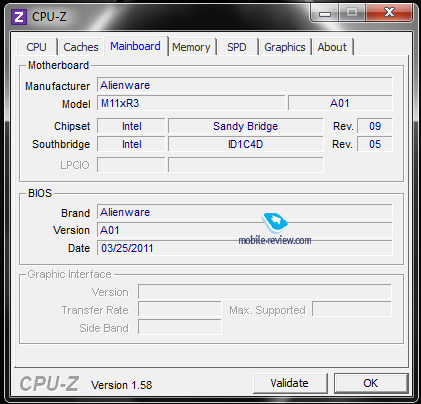The image size is (421, 404).
Task: Go to the Memory tab
Action: 191,47
